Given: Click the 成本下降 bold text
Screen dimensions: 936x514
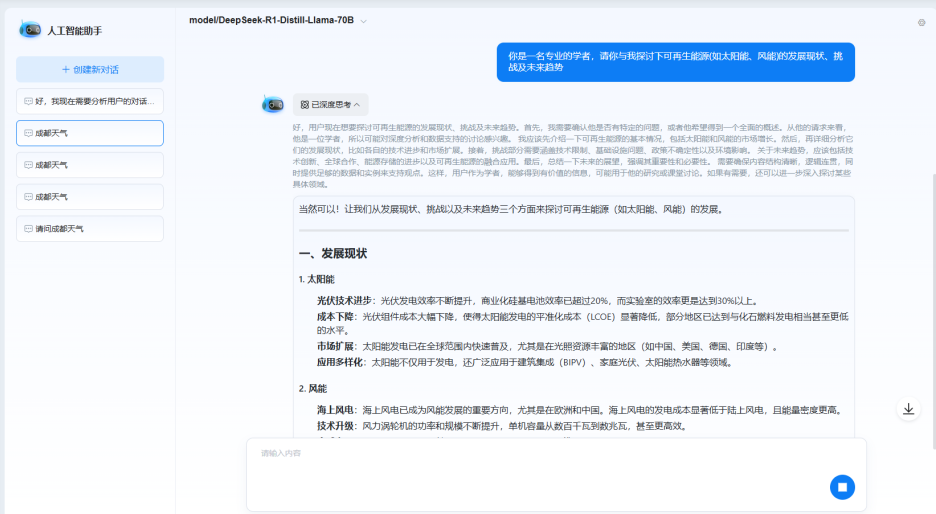Looking at the screenshot, I should [335, 317].
